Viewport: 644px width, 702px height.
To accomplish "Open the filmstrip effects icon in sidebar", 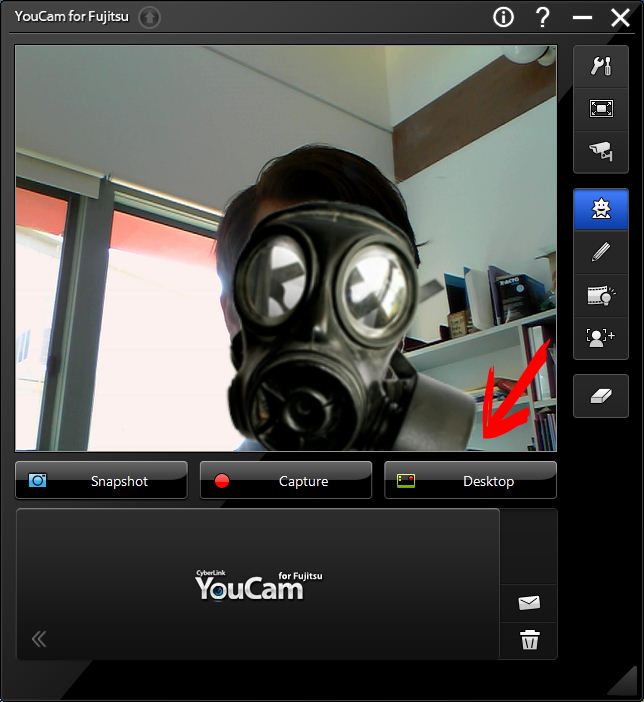I will point(600,295).
